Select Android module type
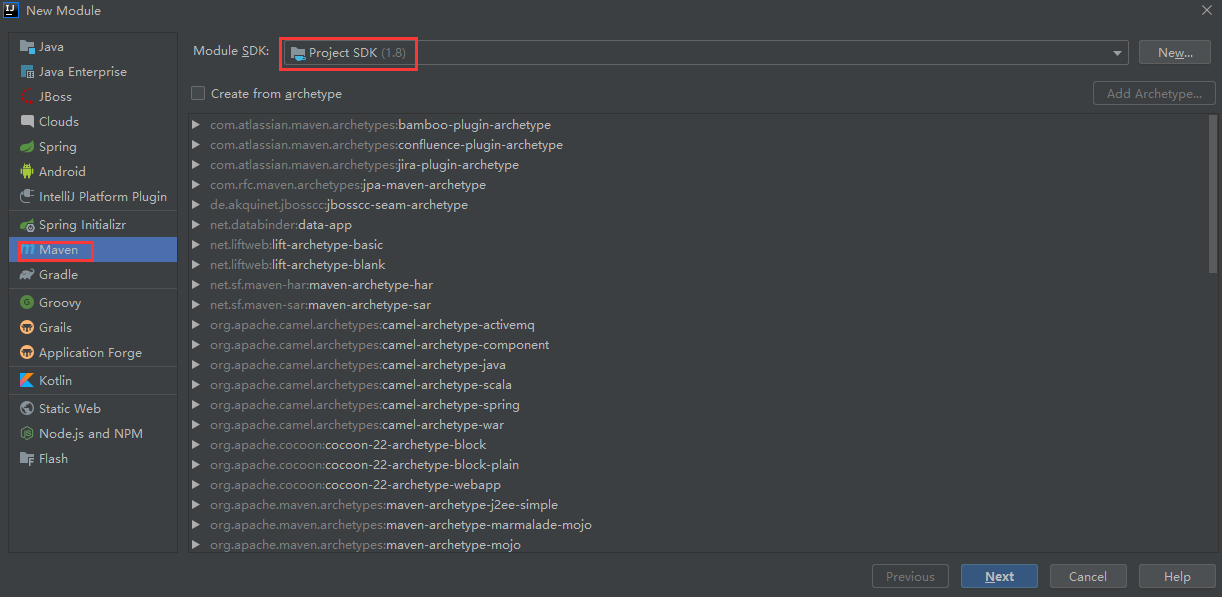 [x=93, y=172]
